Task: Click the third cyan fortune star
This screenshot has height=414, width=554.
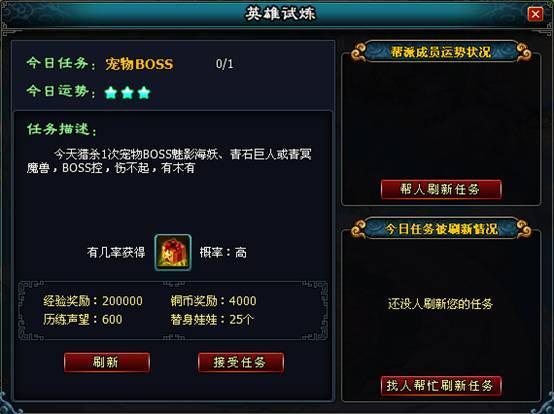Action: pyautogui.click(x=144, y=93)
